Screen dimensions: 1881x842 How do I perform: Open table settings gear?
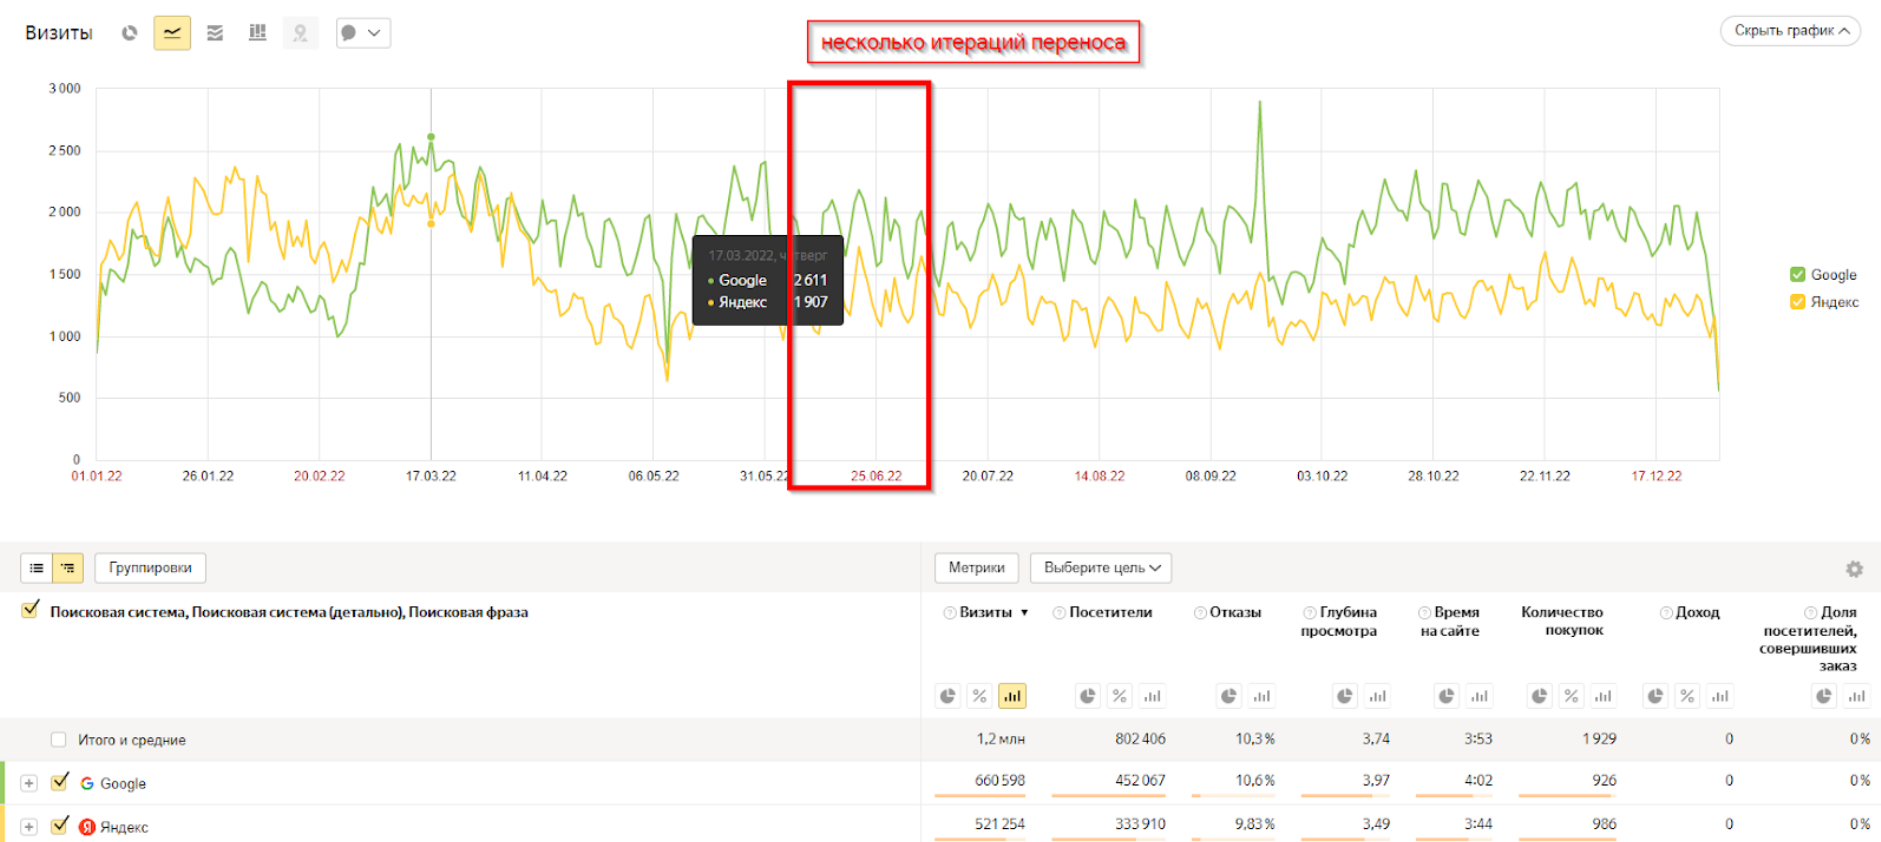1854,569
